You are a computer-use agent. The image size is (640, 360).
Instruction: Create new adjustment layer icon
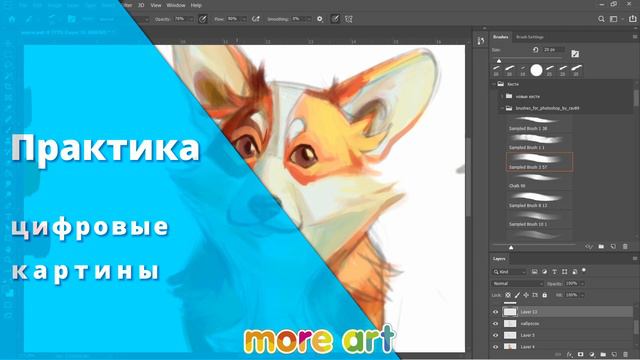[592, 355]
